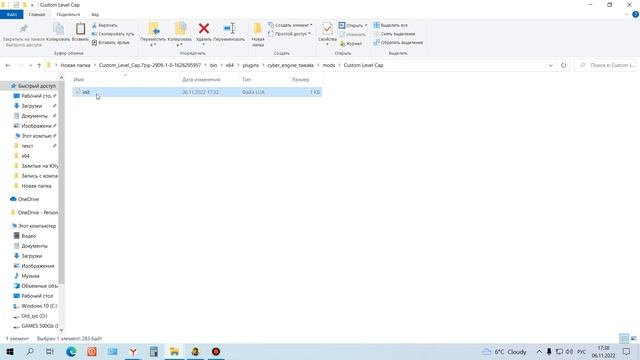Switch to details view using status bar icon
The height and width of the screenshot is (360, 640).
(624, 338)
